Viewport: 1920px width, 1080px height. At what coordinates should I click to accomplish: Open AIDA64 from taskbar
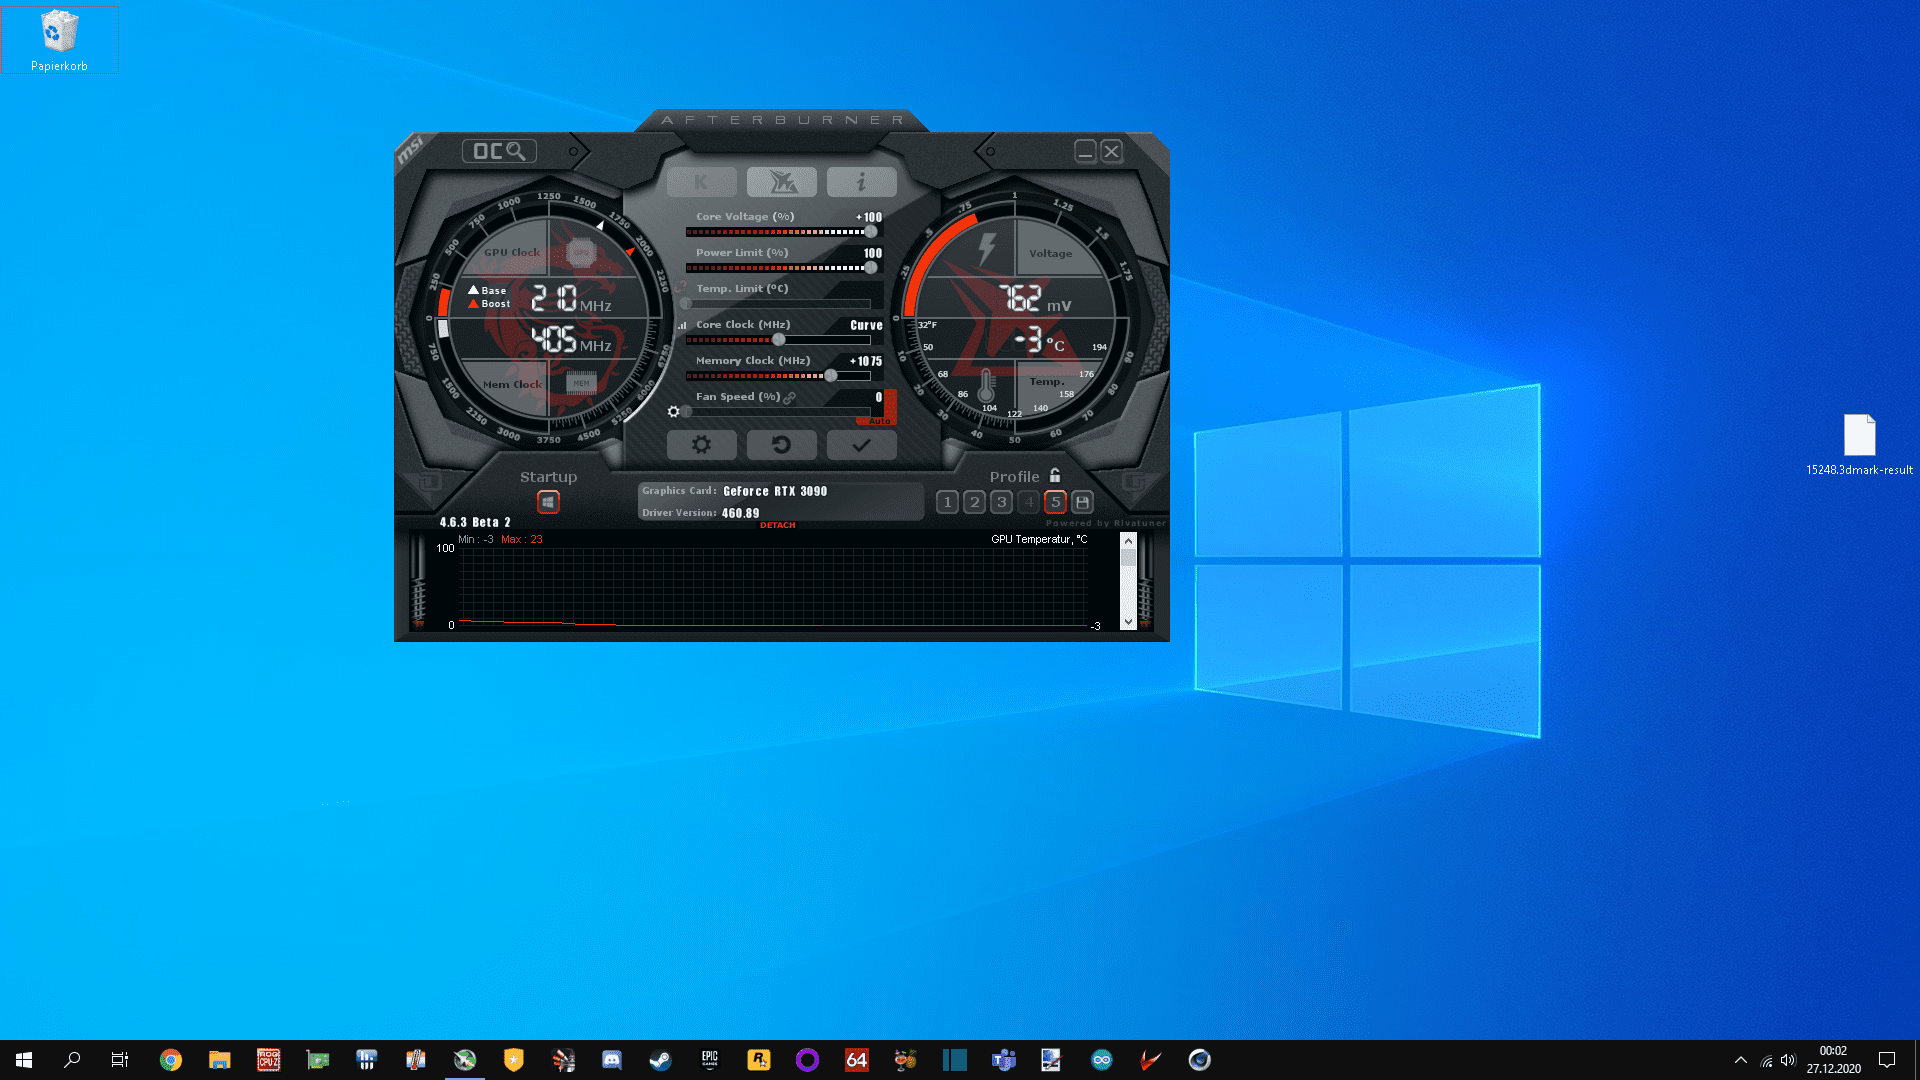tap(857, 1060)
